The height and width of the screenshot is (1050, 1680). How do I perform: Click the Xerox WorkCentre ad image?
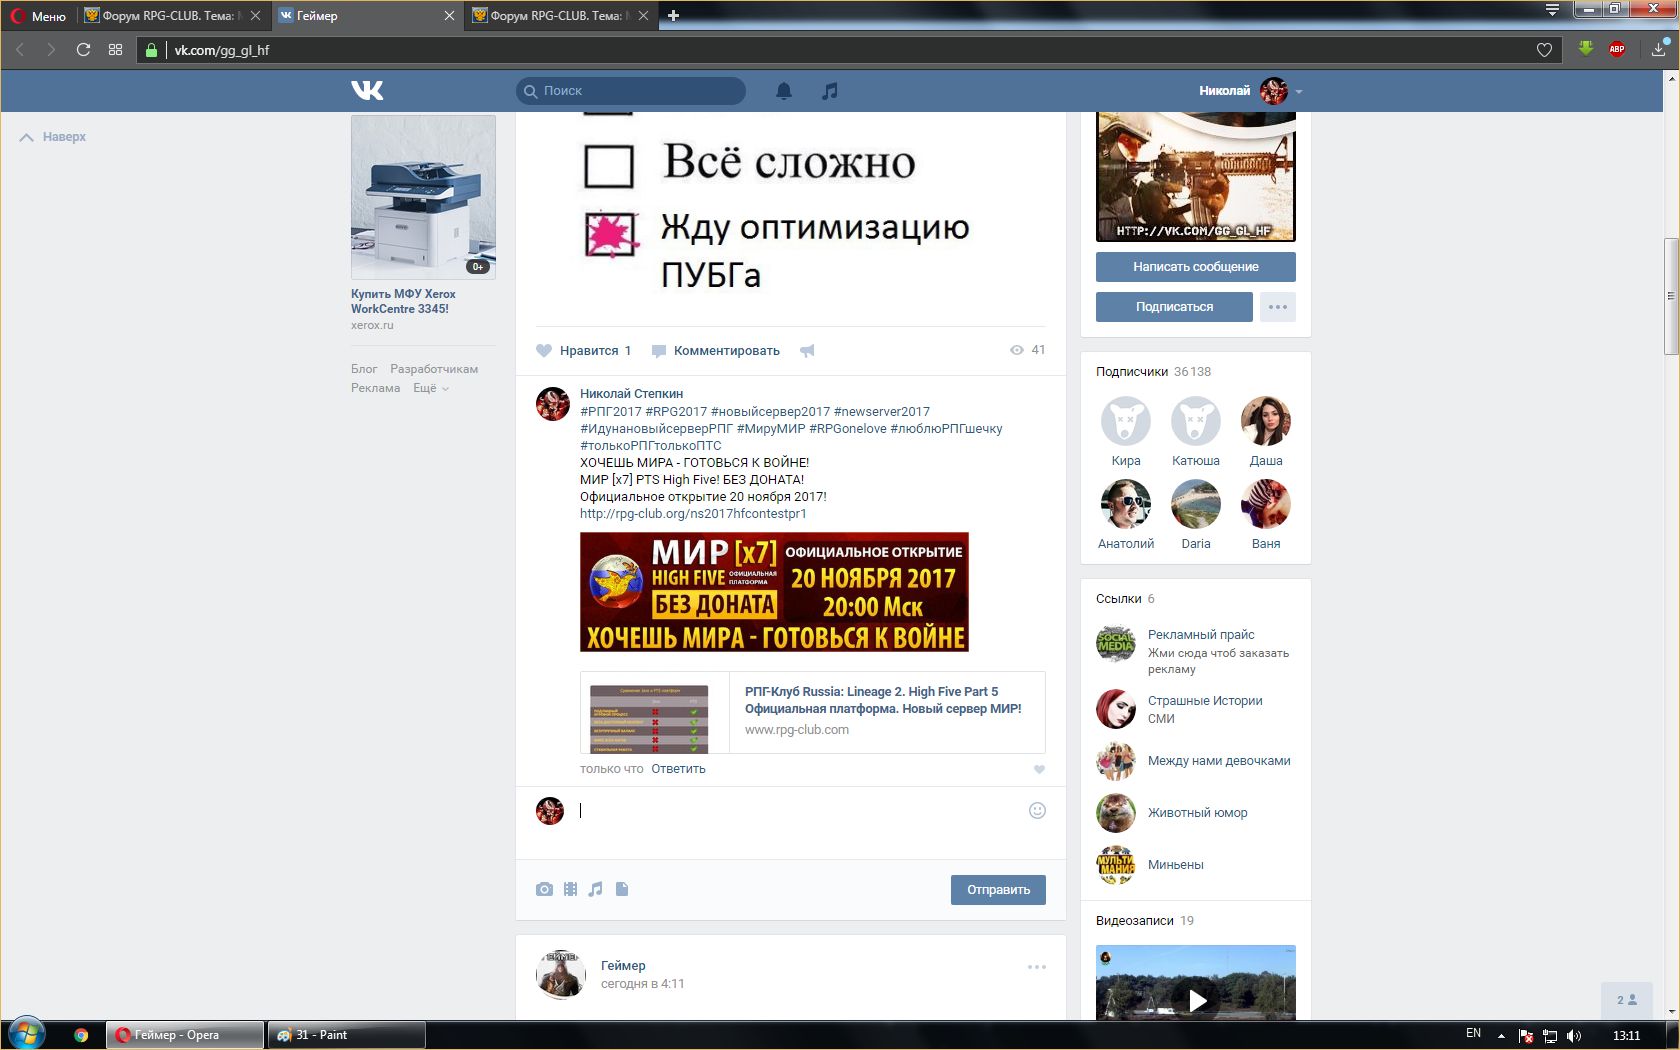coord(423,197)
